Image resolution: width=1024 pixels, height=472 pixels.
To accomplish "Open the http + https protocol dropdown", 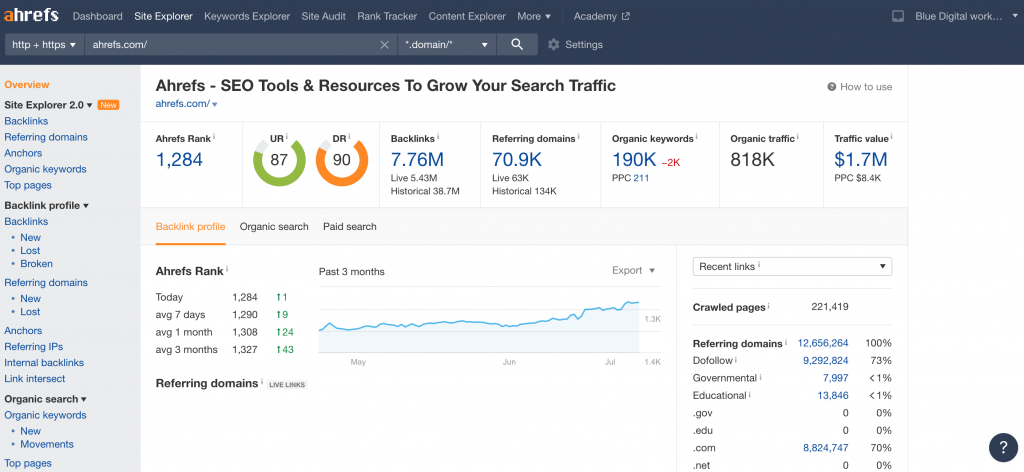I will pyautogui.click(x=44, y=45).
